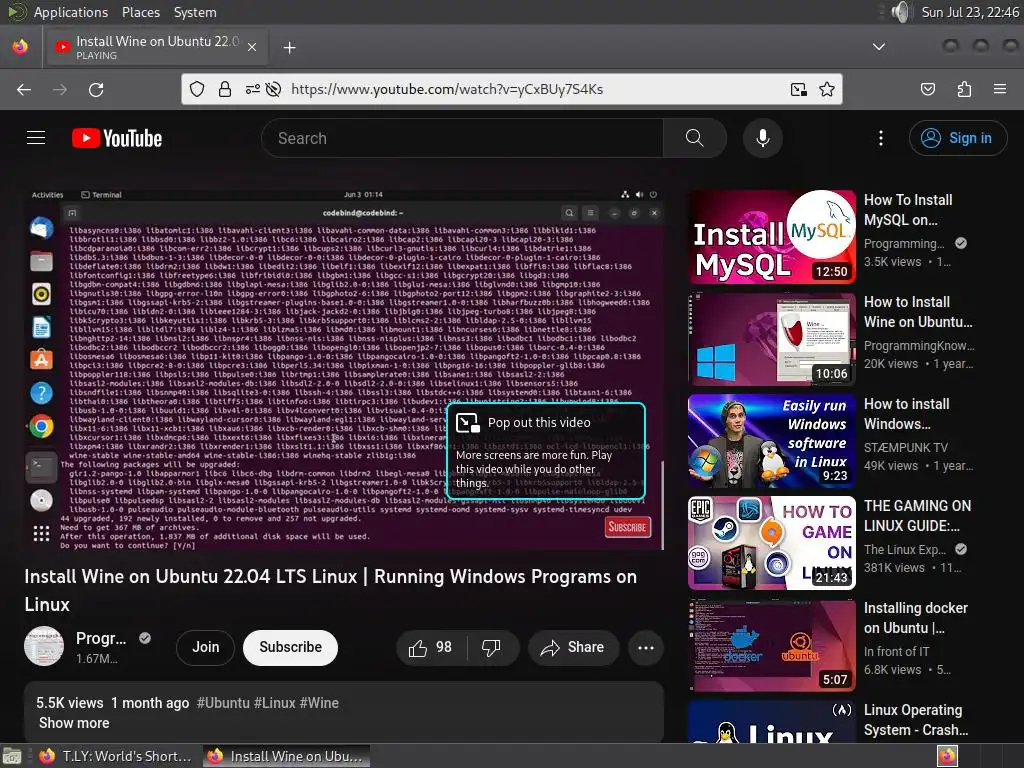Close the Install Wine on Ubuntu tab
This screenshot has width=1024, height=768.
coord(251,47)
